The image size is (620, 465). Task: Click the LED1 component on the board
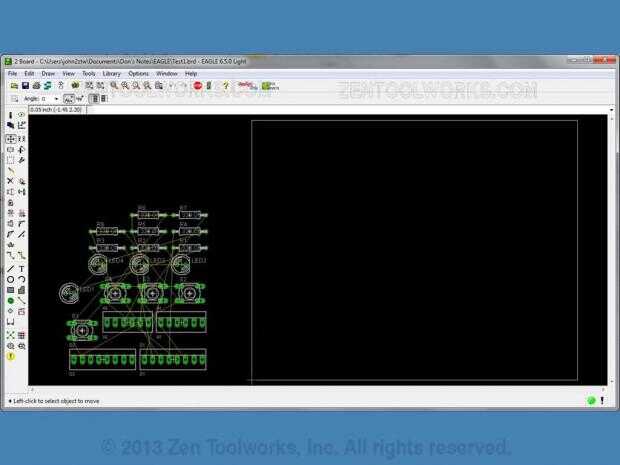[69, 293]
